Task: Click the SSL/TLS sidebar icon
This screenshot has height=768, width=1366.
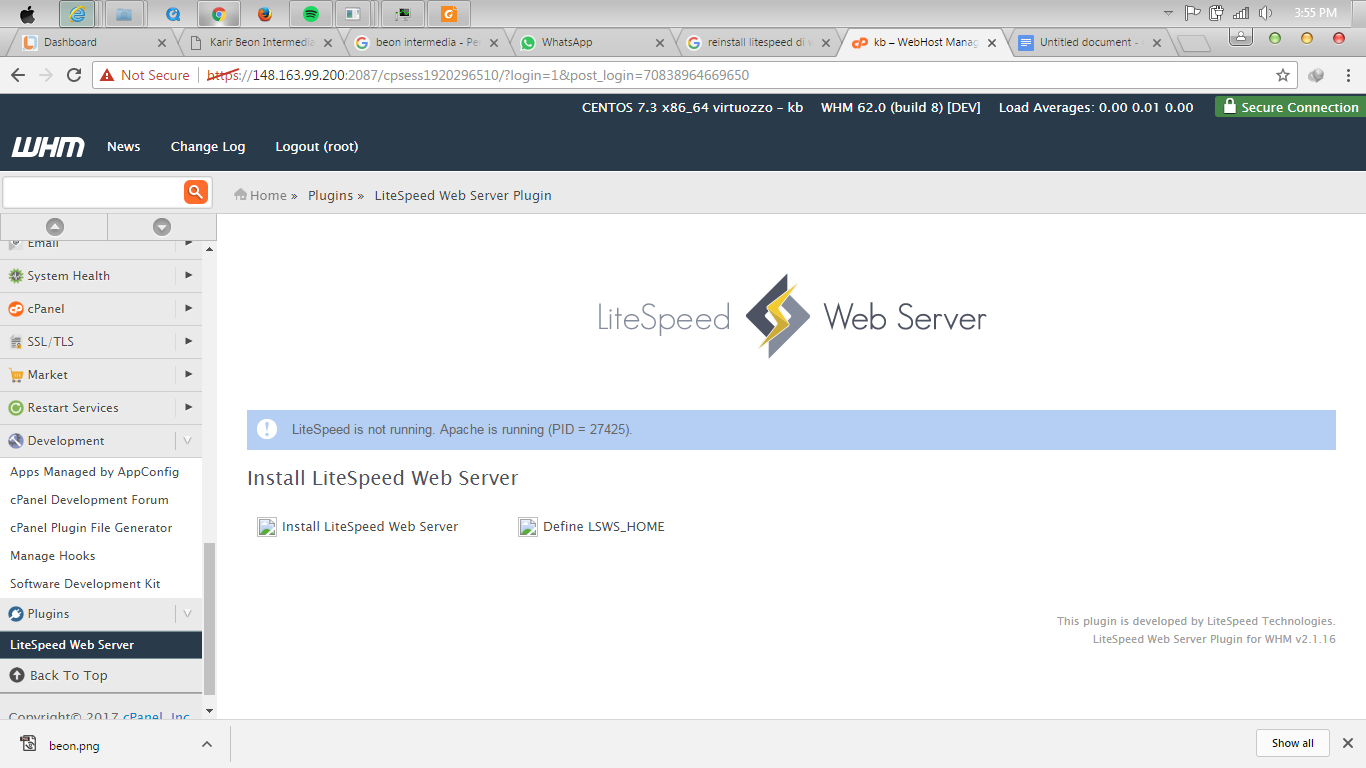Action: tap(16, 342)
